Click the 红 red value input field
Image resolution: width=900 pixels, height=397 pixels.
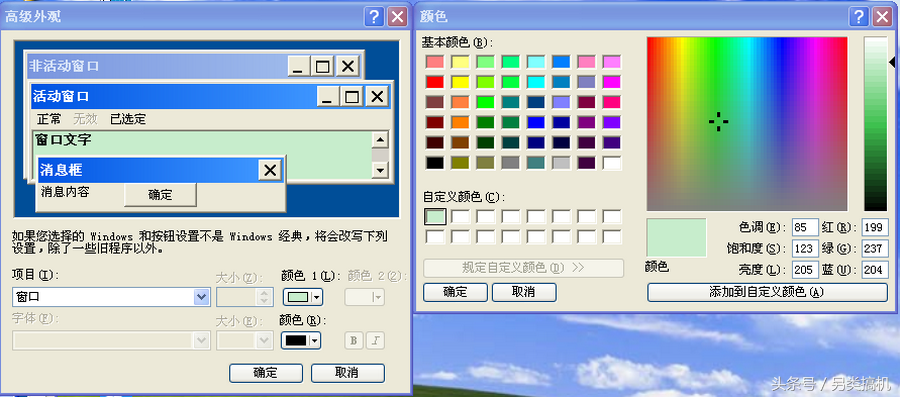pyautogui.click(x=875, y=227)
